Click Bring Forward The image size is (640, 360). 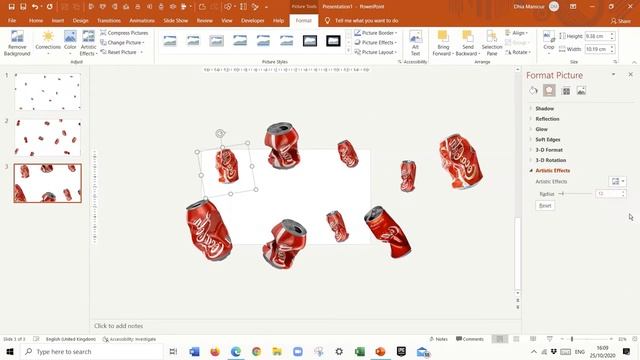point(443,43)
